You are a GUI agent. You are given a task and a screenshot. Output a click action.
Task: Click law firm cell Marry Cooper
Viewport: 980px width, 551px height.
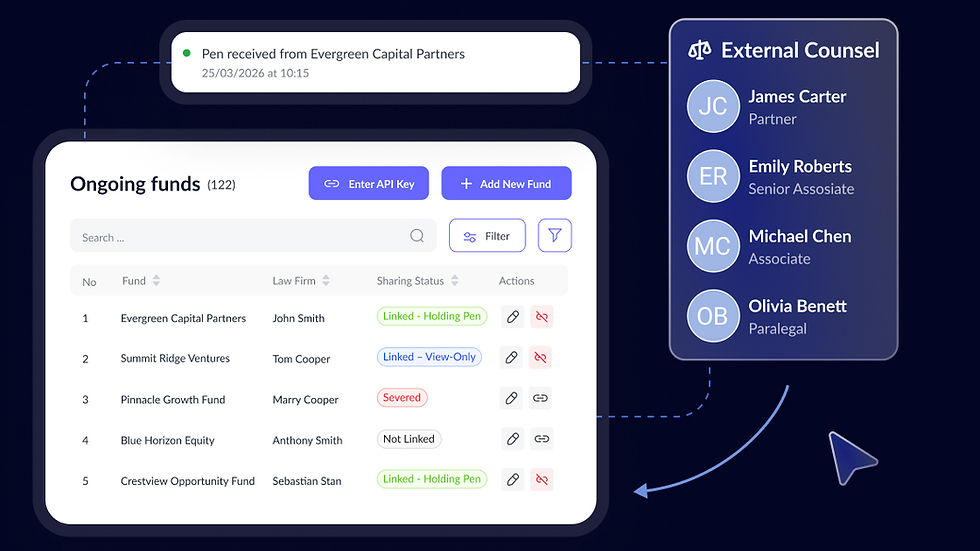305,400
